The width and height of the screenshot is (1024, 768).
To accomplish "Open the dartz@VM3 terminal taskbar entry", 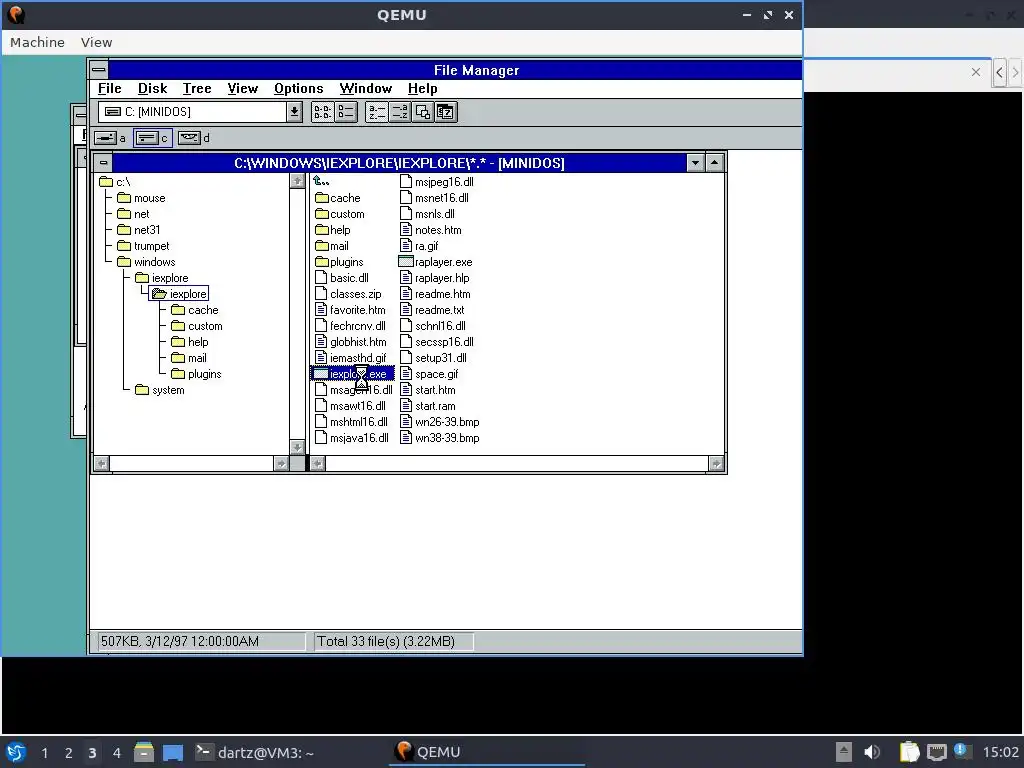I will (x=255, y=753).
